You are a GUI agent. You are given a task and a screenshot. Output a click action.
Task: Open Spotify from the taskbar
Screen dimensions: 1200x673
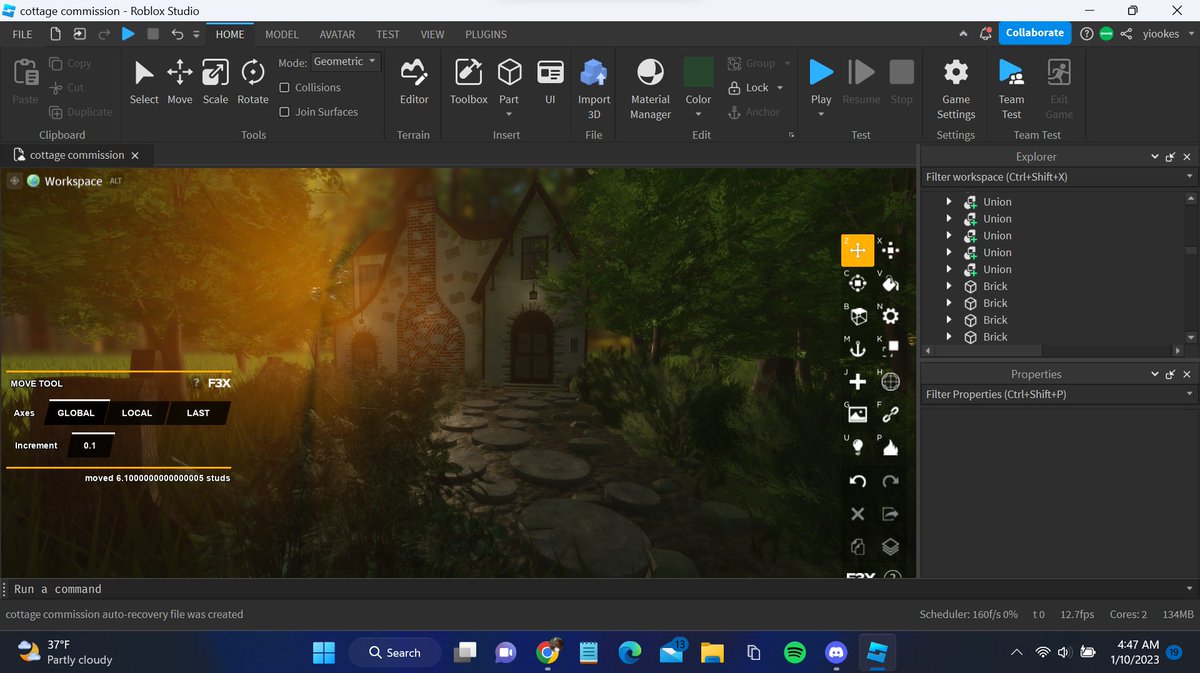[795, 653]
